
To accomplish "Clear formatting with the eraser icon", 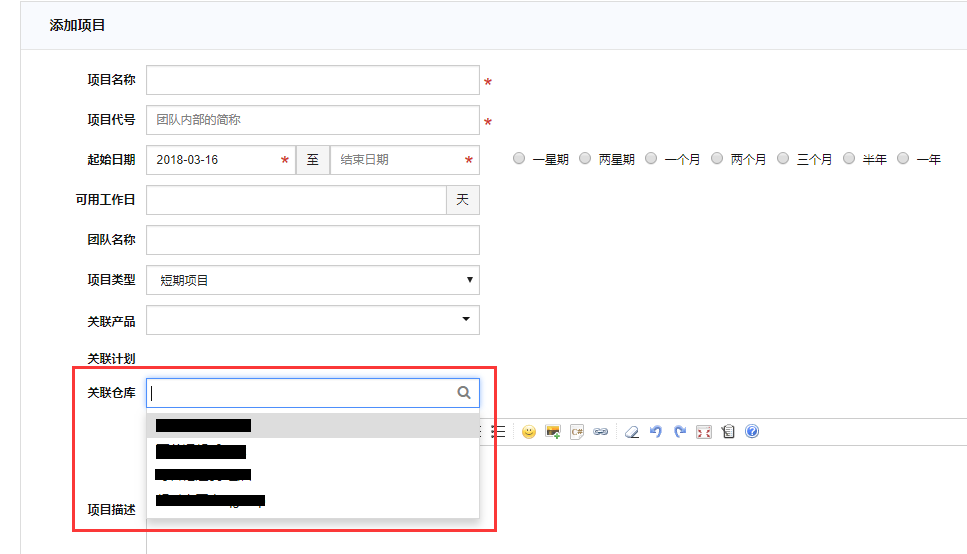I will coord(632,432).
